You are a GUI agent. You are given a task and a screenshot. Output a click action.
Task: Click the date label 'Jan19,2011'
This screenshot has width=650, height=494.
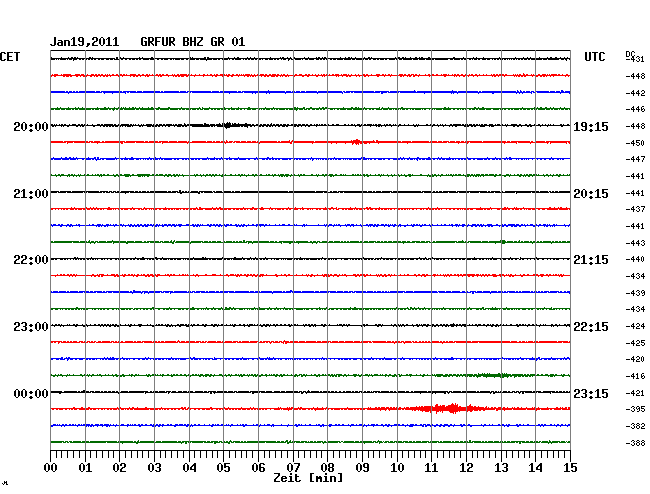click(85, 42)
